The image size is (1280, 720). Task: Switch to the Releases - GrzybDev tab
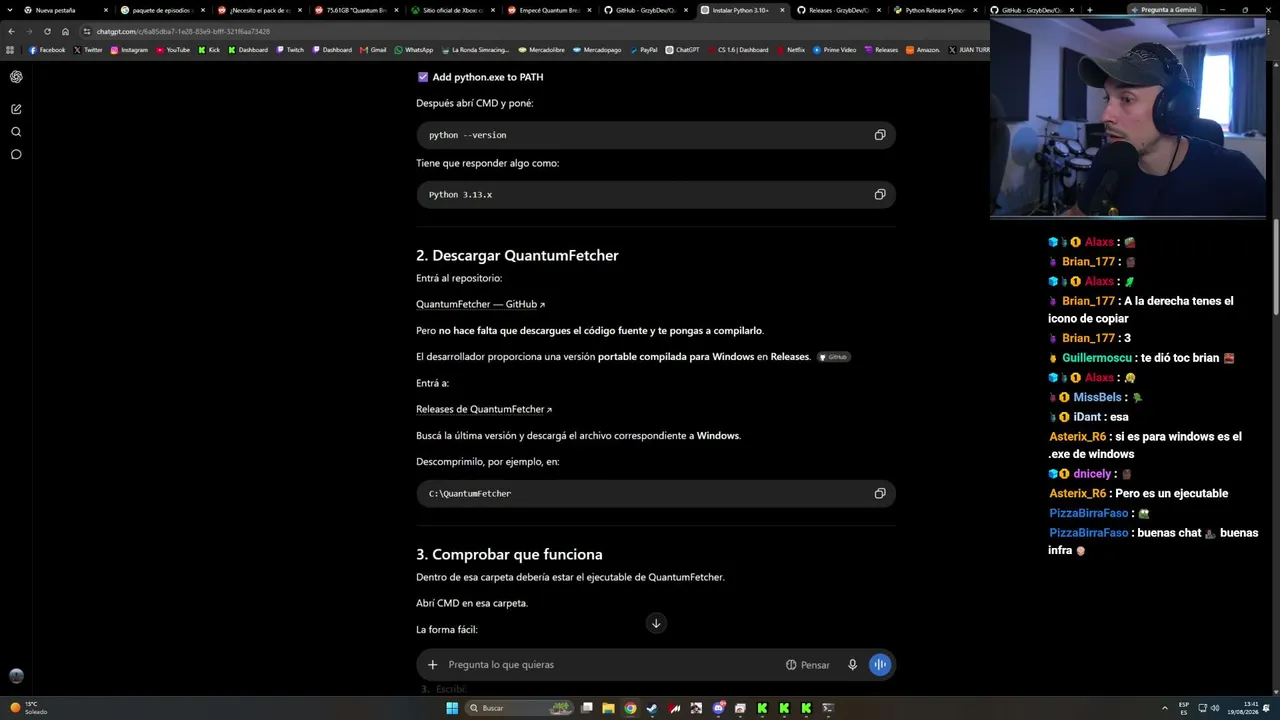pos(840,10)
